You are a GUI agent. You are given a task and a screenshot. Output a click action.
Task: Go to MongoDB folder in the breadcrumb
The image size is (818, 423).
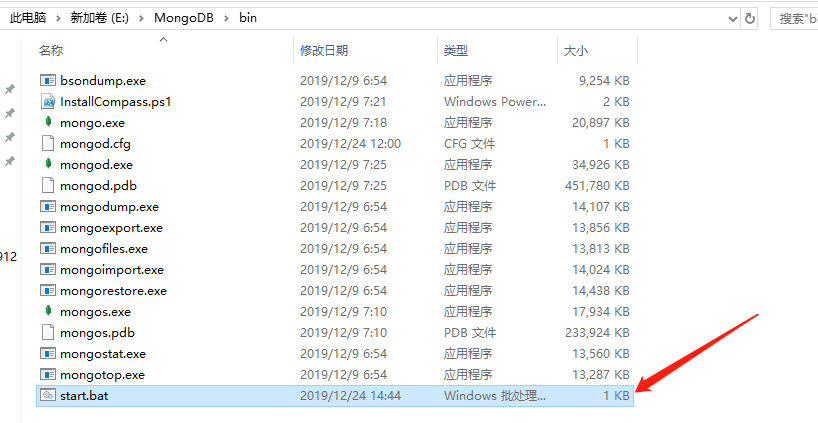point(184,18)
